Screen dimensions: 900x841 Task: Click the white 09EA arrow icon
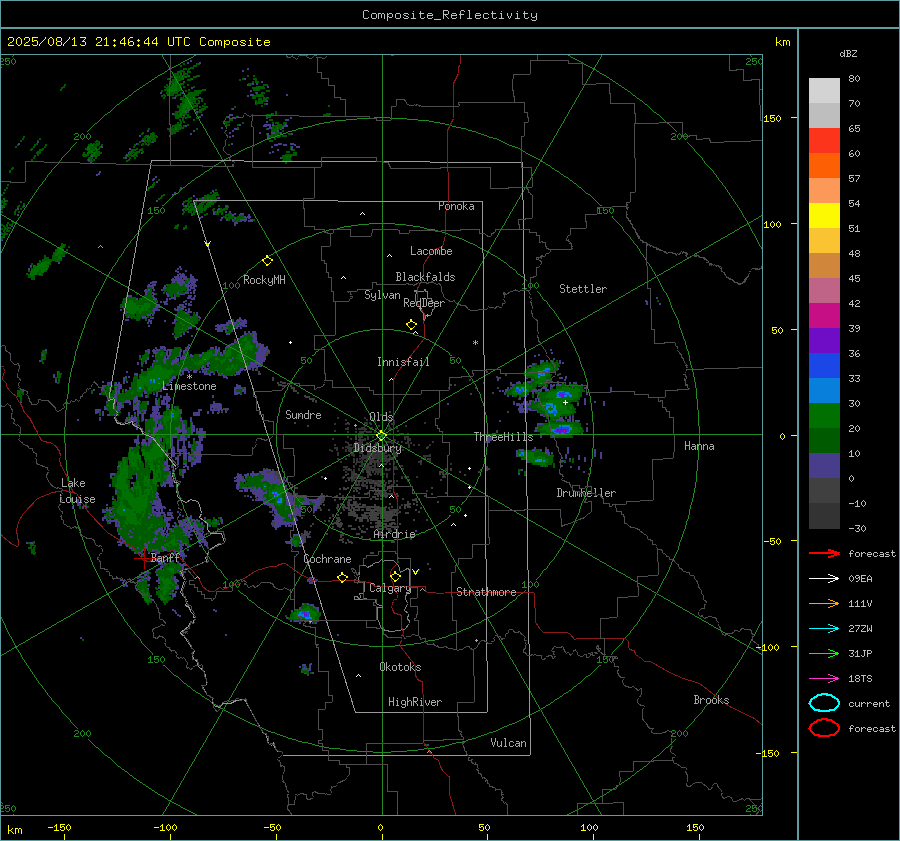824,579
